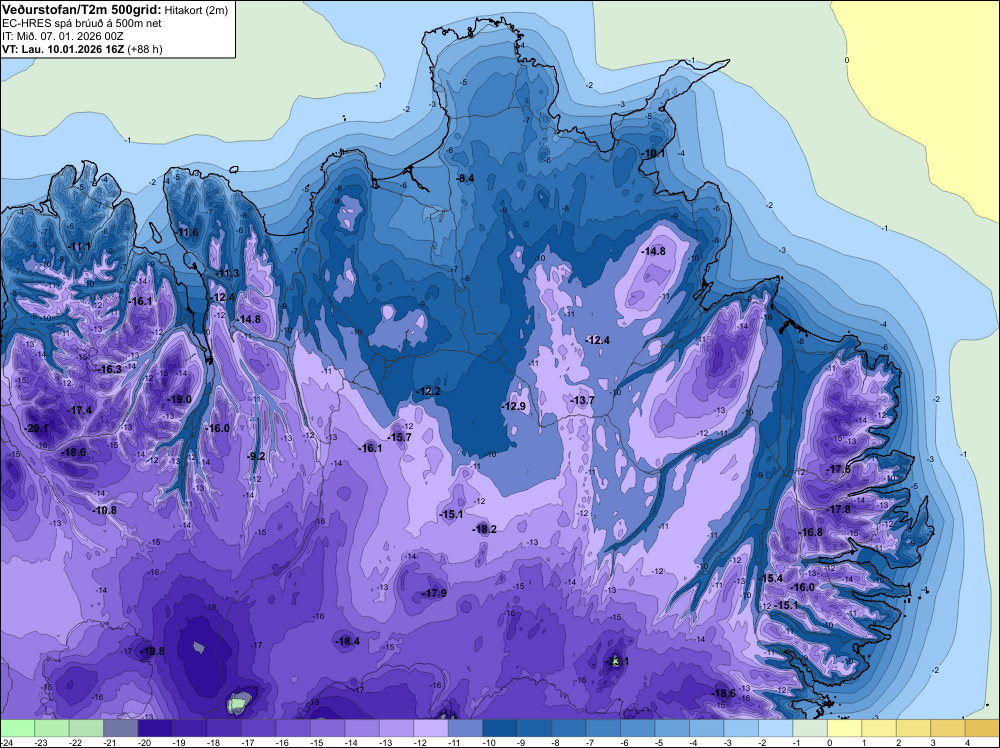This screenshot has height=748, width=1000.
Task: Click the legend swatch above the -12 label
Action: pos(431,728)
